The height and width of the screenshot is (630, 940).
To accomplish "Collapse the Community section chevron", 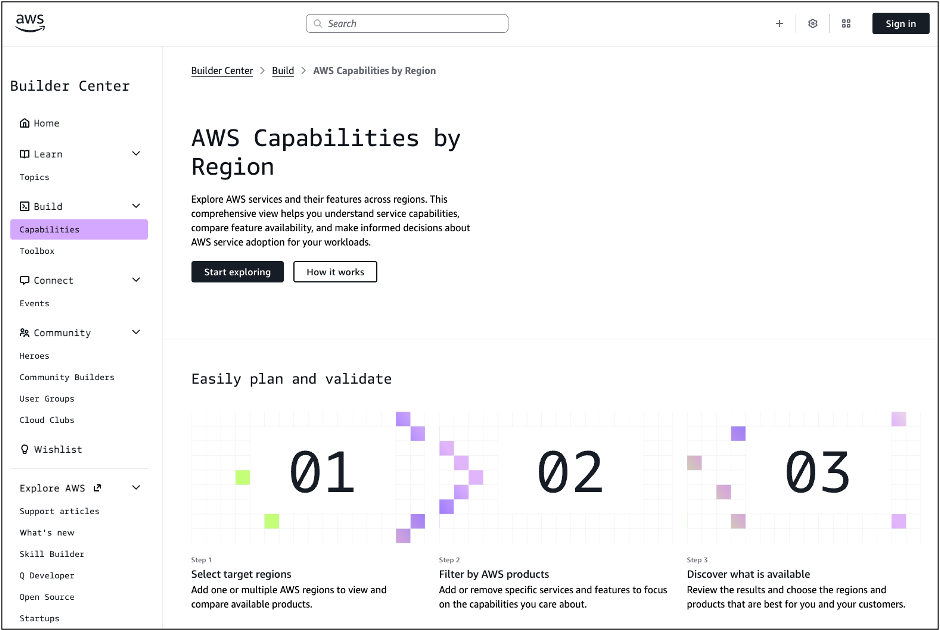I will tap(136, 333).
